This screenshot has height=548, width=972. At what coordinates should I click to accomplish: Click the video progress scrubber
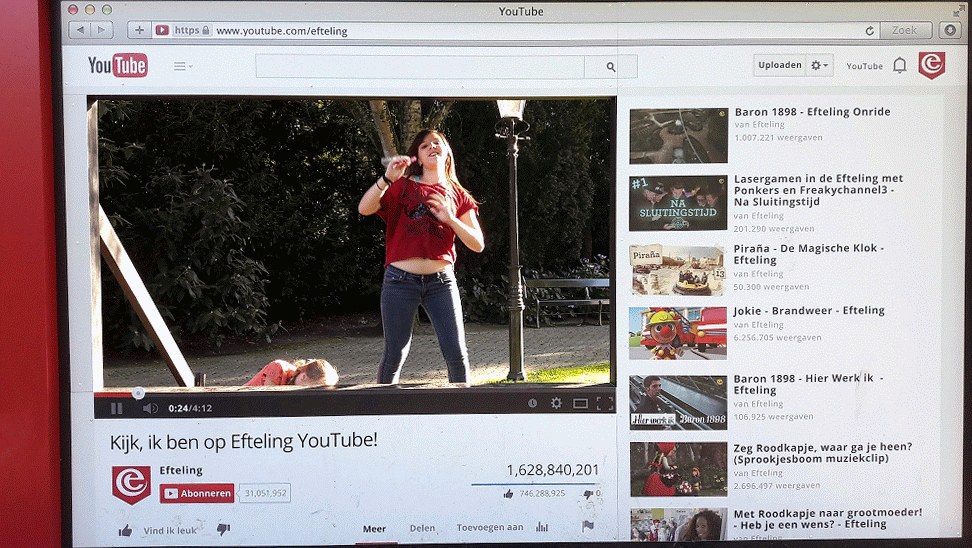point(138,393)
